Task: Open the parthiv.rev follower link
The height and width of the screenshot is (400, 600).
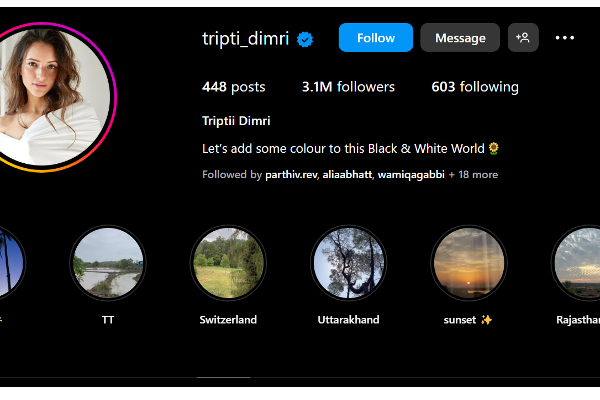Action: point(291,175)
